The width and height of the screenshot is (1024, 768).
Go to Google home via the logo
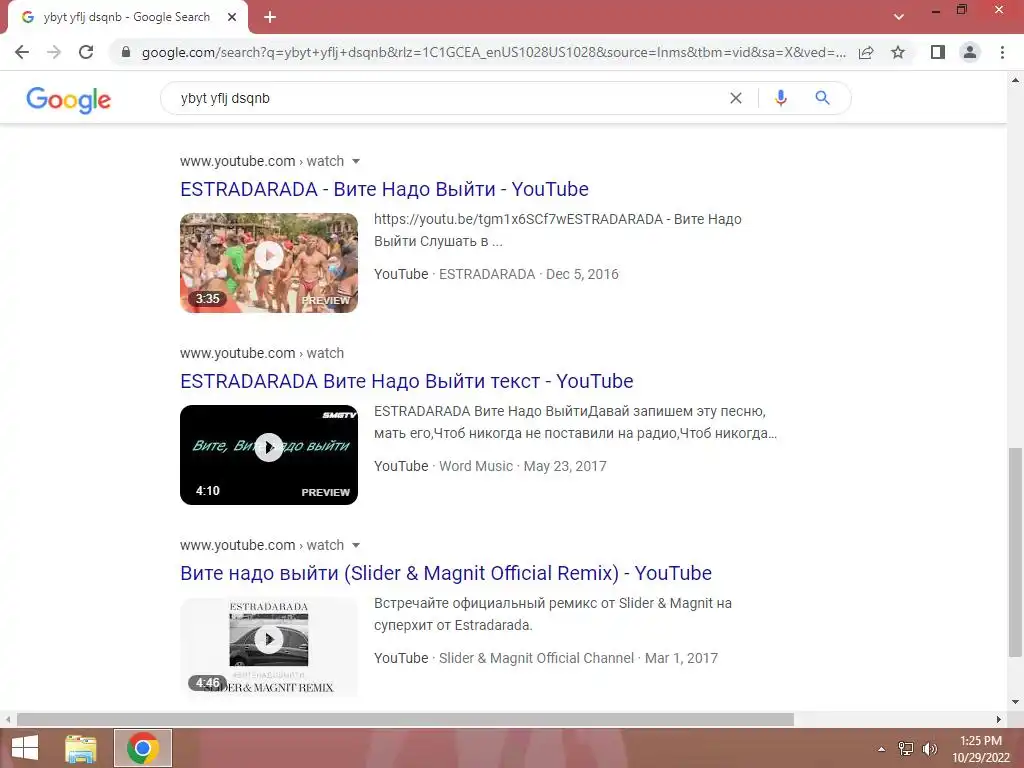(69, 99)
